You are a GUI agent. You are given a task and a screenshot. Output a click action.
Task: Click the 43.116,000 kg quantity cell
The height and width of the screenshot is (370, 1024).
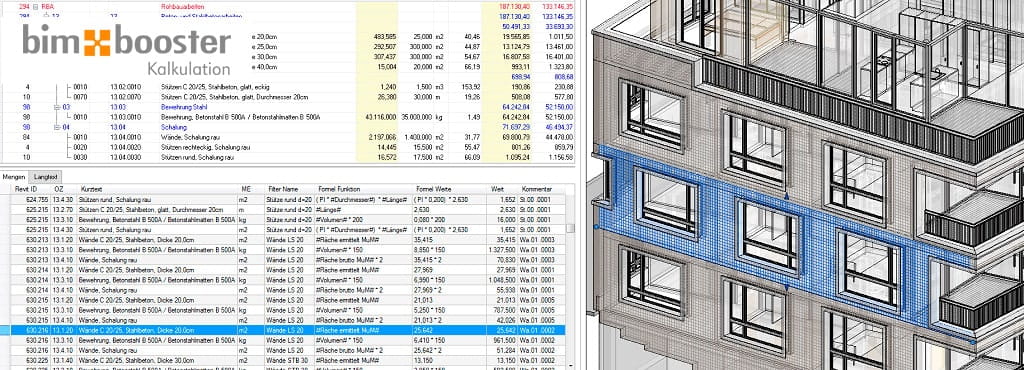(x=377, y=117)
